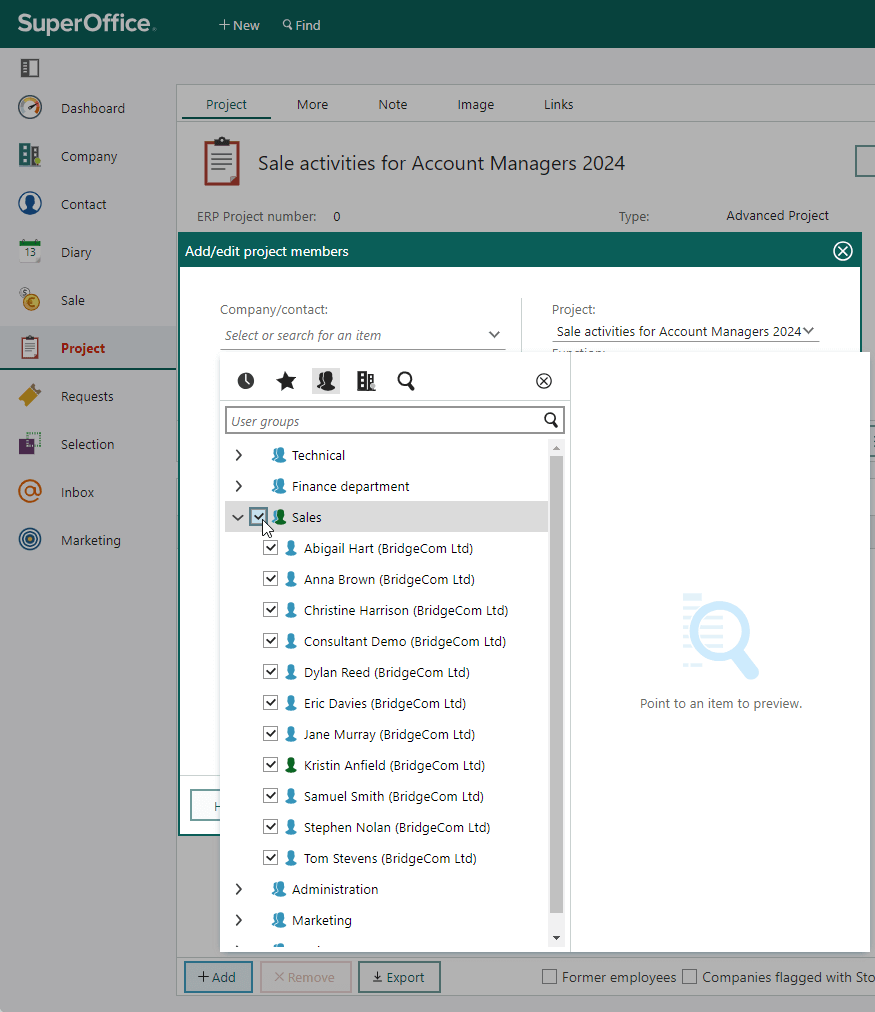This screenshot has width=875, height=1012.
Task: Click the User groups search field
Action: click(x=387, y=421)
